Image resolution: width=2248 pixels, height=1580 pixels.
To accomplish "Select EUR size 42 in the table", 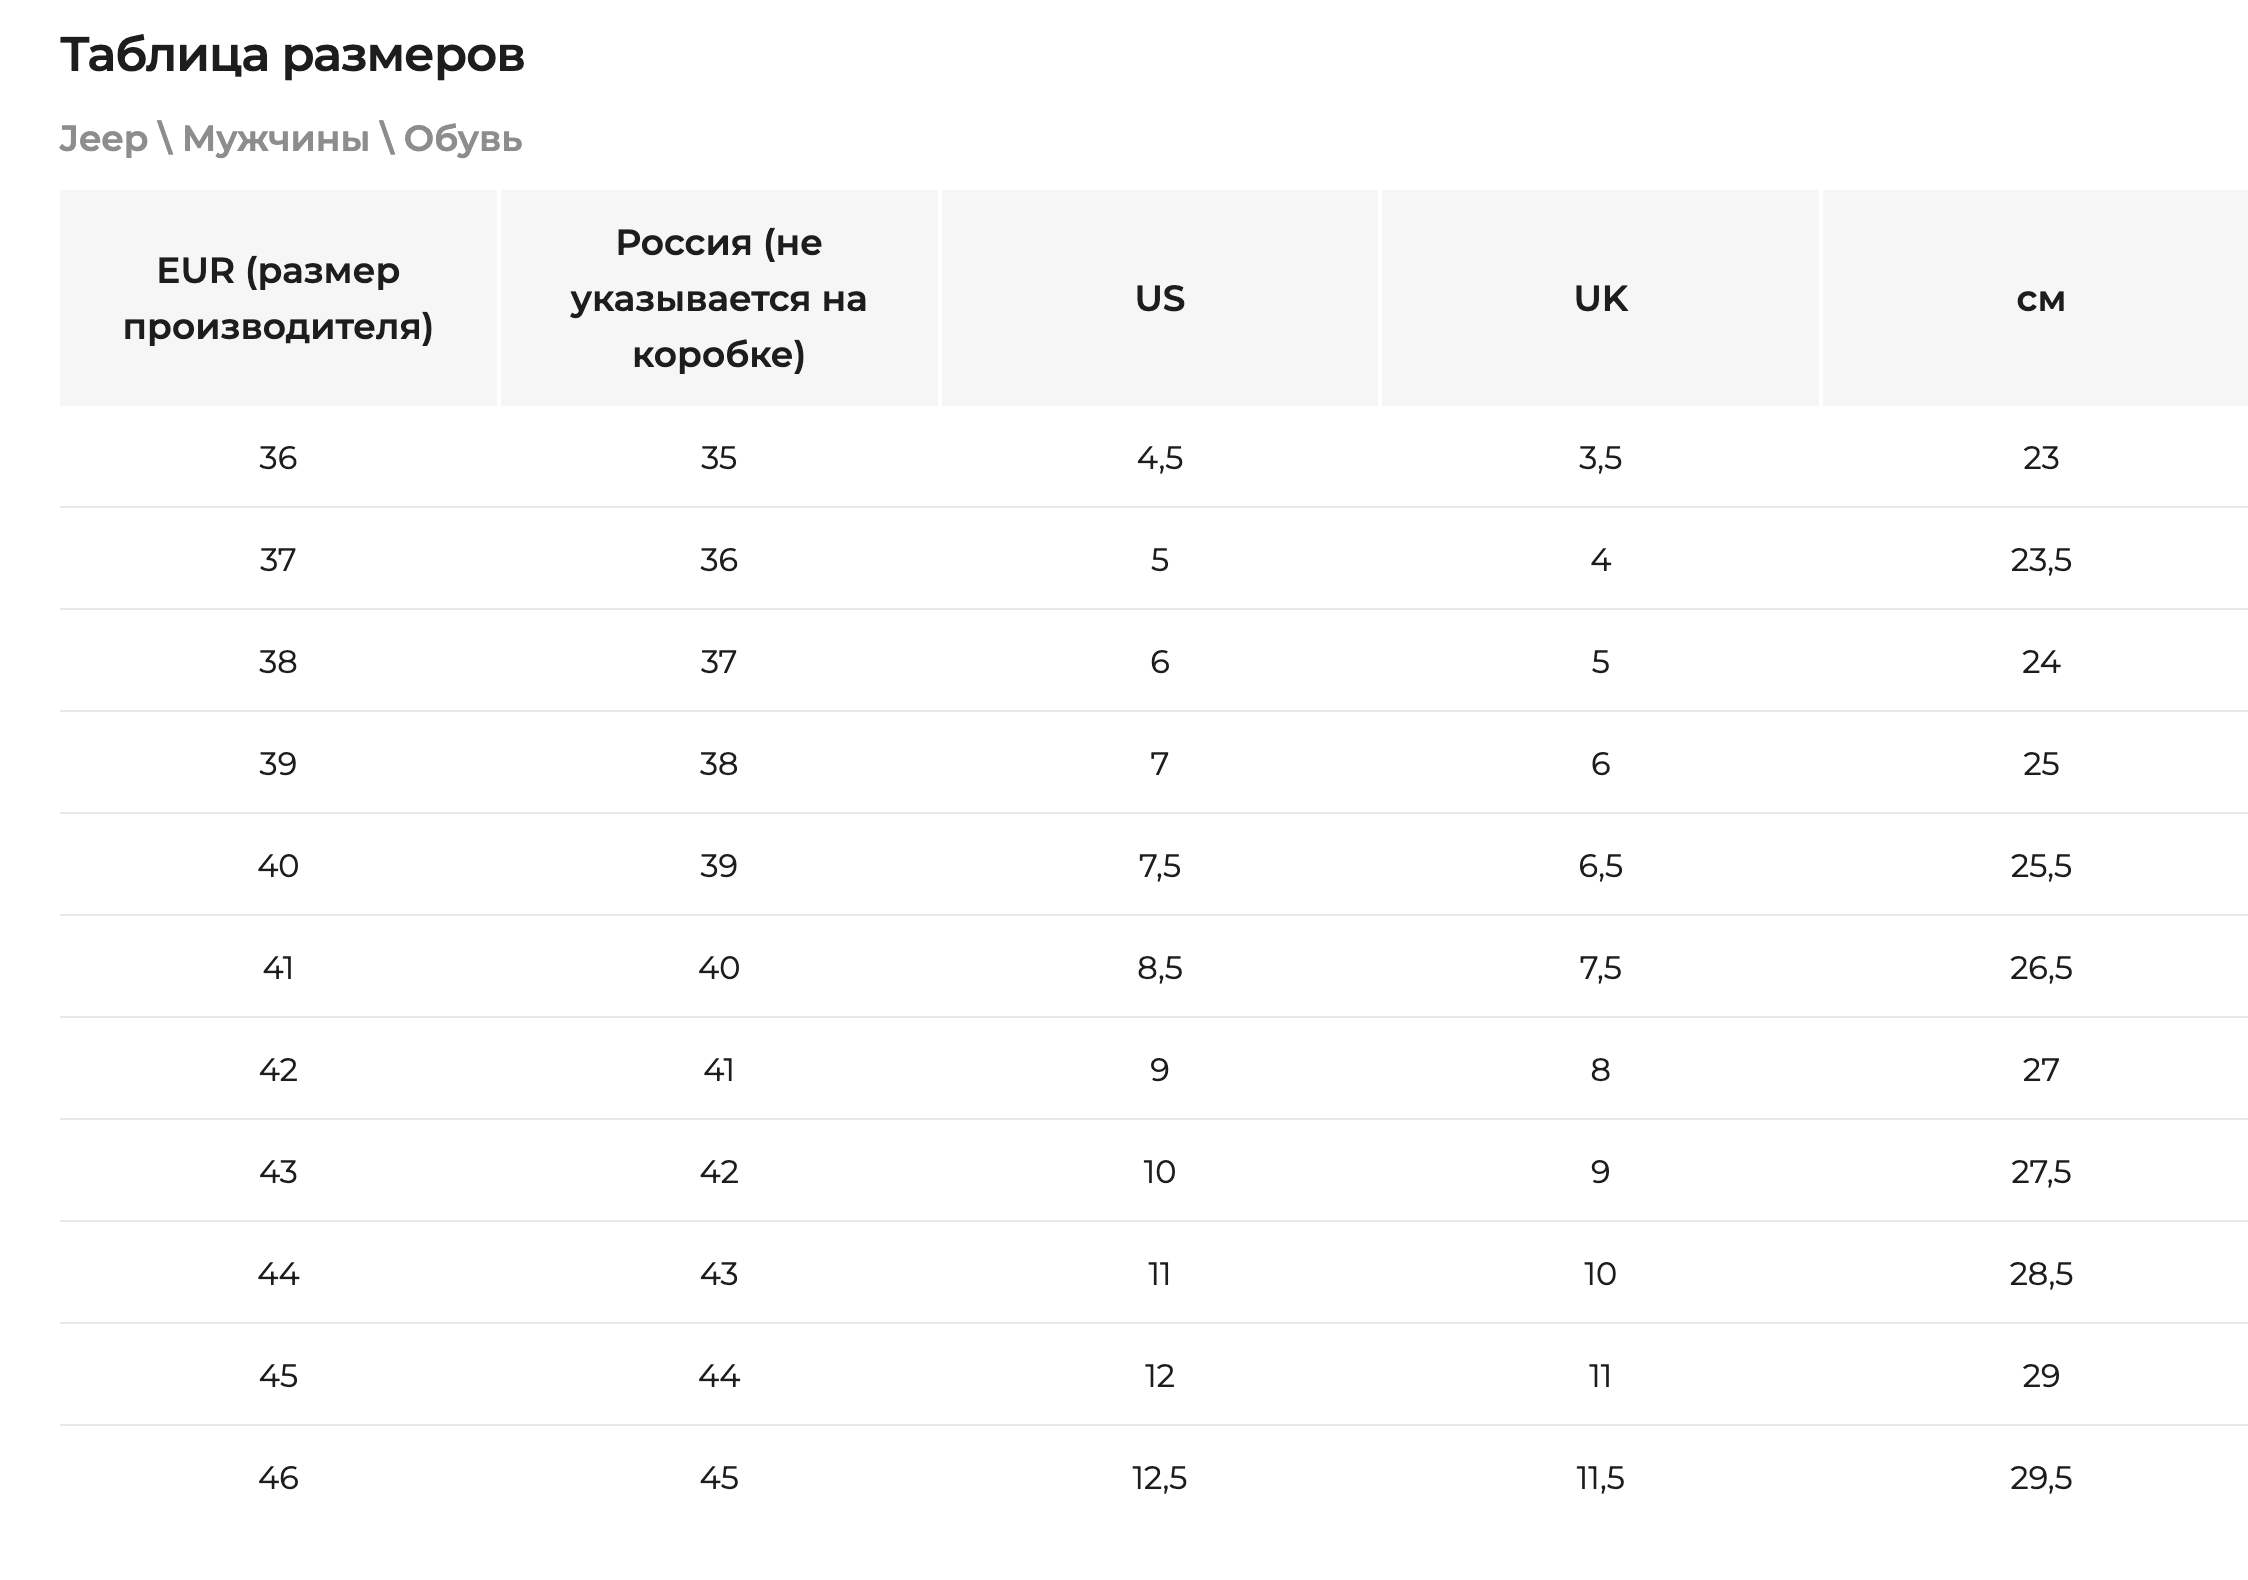I will 278,1070.
